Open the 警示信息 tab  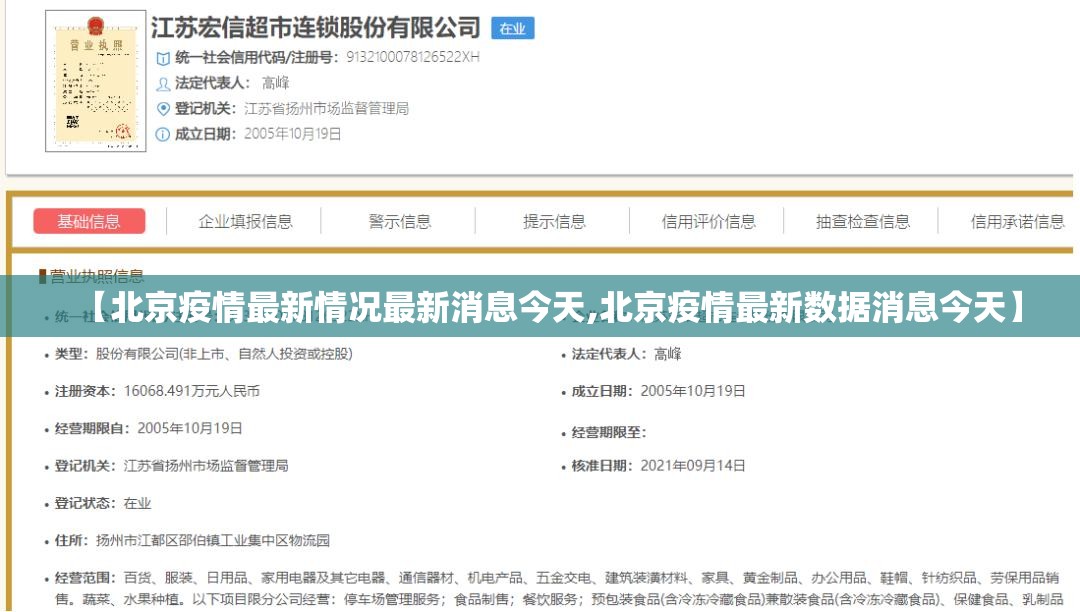399,221
